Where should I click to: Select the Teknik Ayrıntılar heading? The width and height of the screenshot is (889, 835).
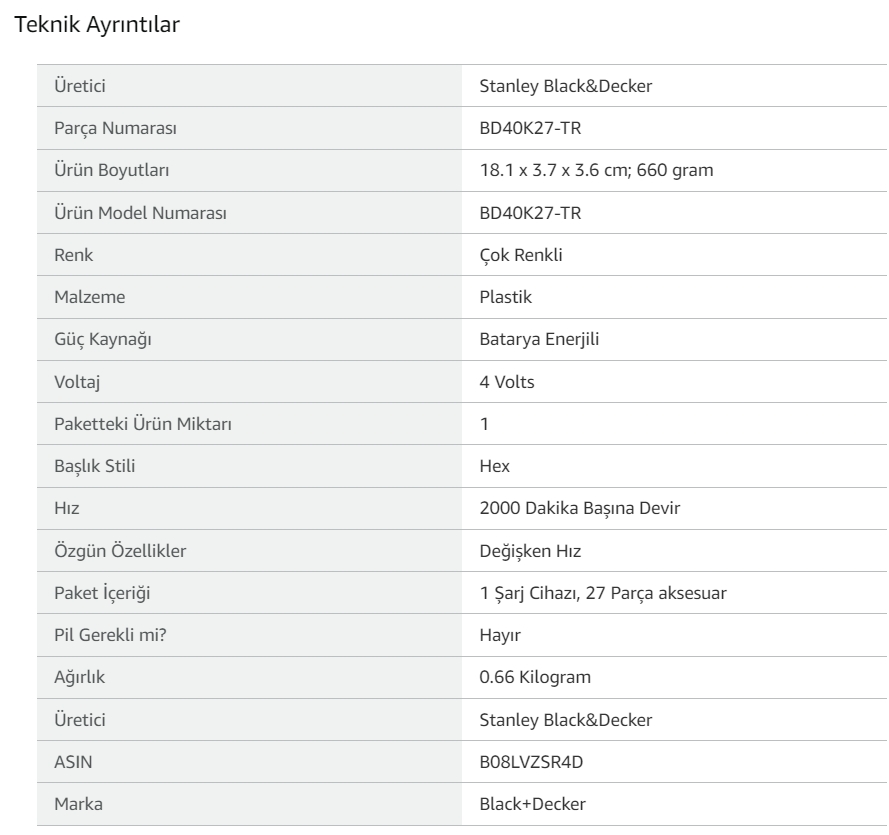coord(97,25)
